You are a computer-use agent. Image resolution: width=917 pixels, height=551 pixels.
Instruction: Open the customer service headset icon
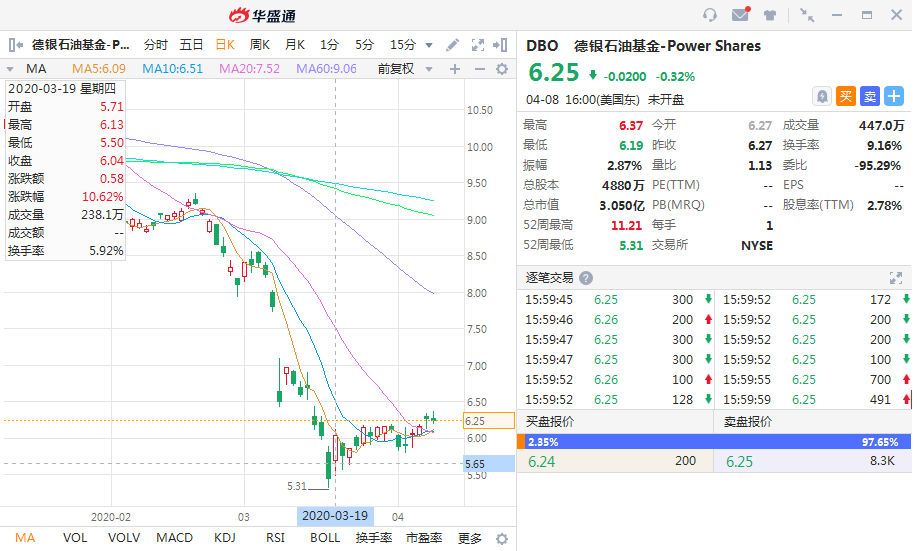coord(710,15)
